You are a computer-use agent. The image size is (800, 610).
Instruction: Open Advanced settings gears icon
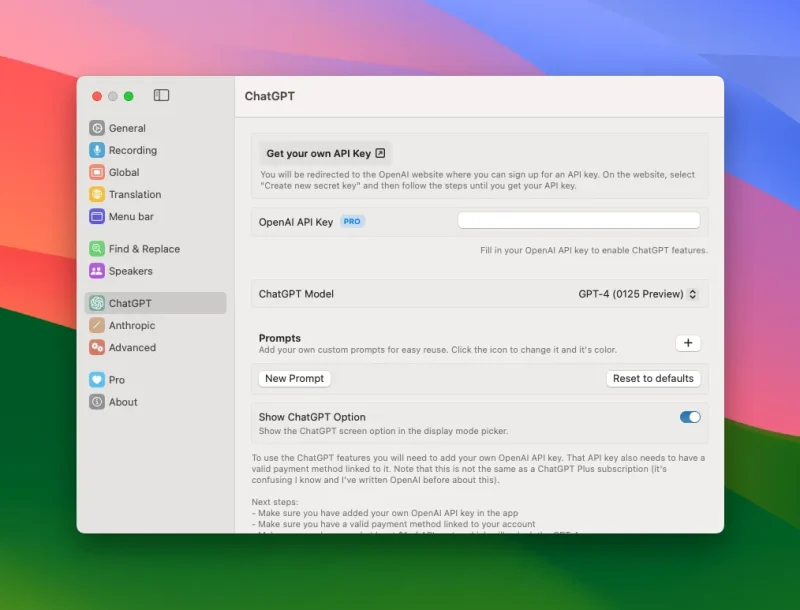tap(98, 347)
